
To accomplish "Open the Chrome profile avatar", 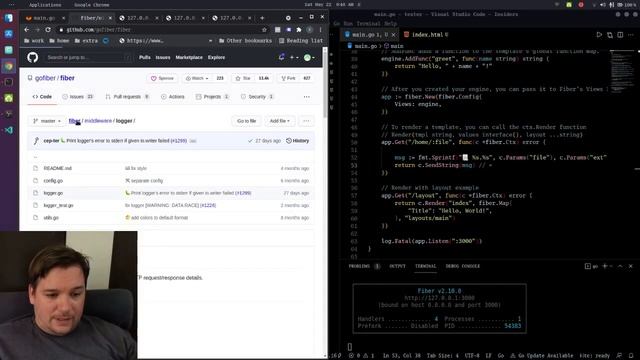I will 310,30.
